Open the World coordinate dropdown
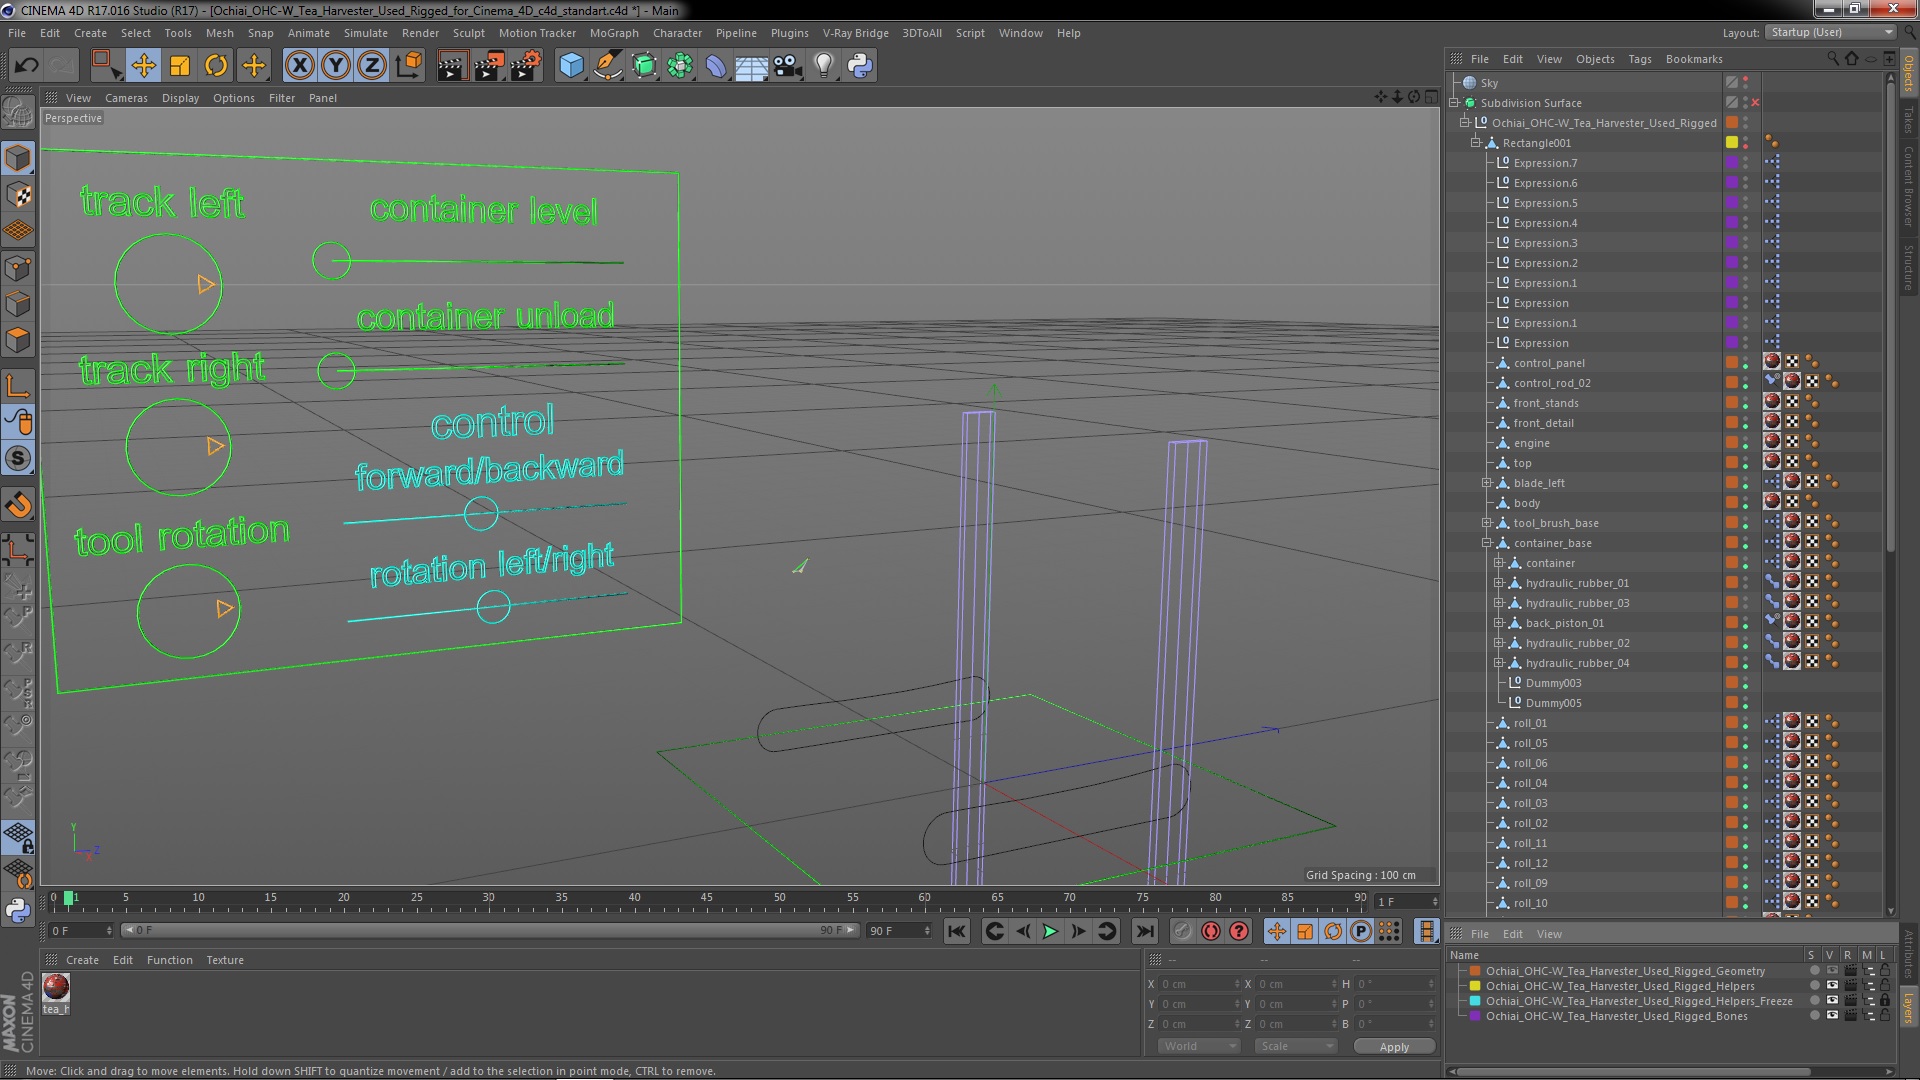Image resolution: width=1920 pixels, height=1080 pixels. click(1198, 1046)
